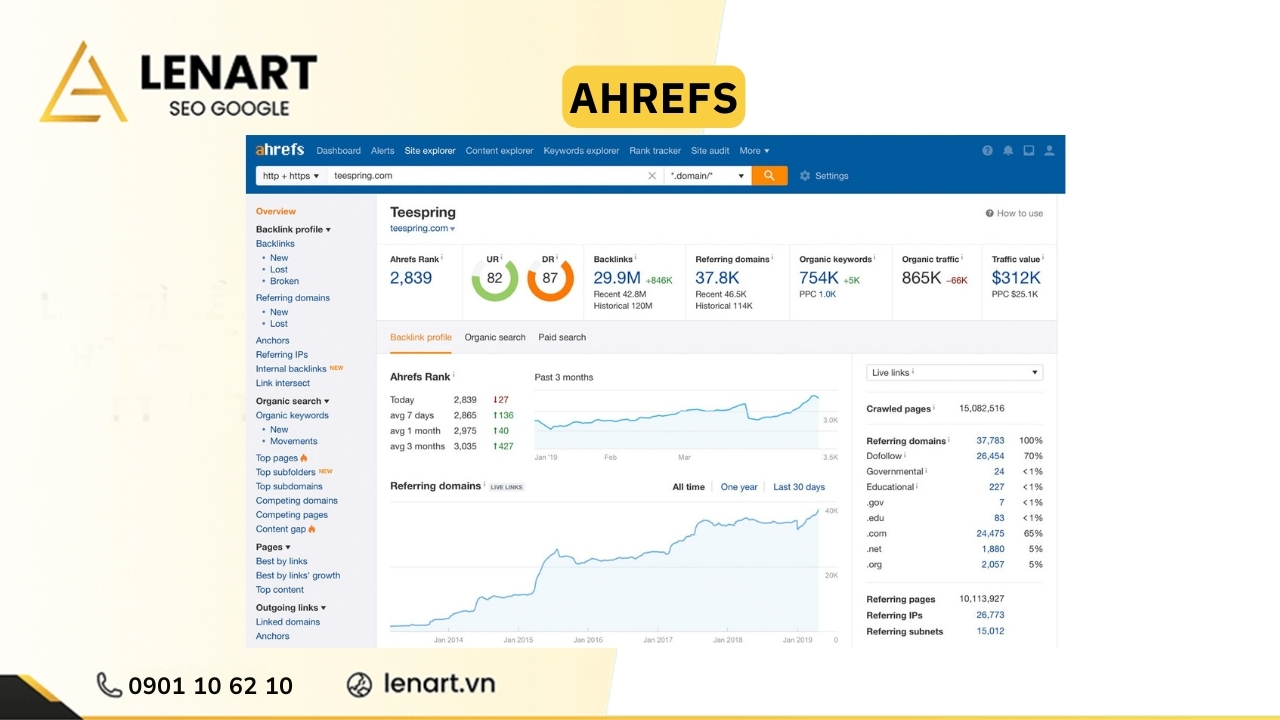Viewport: 1280px width, 720px height.
Task: Start the search with the orange magnifier icon
Action: [769, 175]
